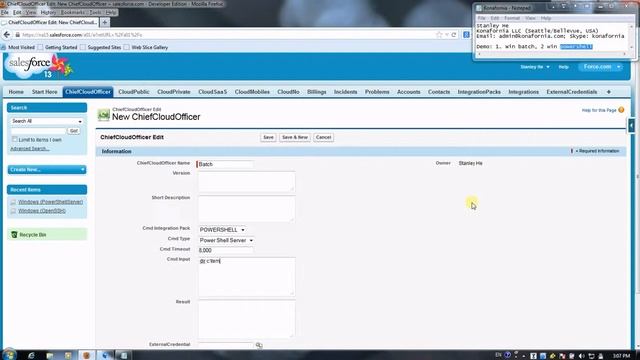This screenshot has height=360, width=640.
Task: Open the Firefox Bookmarks menu
Action: point(72,13)
